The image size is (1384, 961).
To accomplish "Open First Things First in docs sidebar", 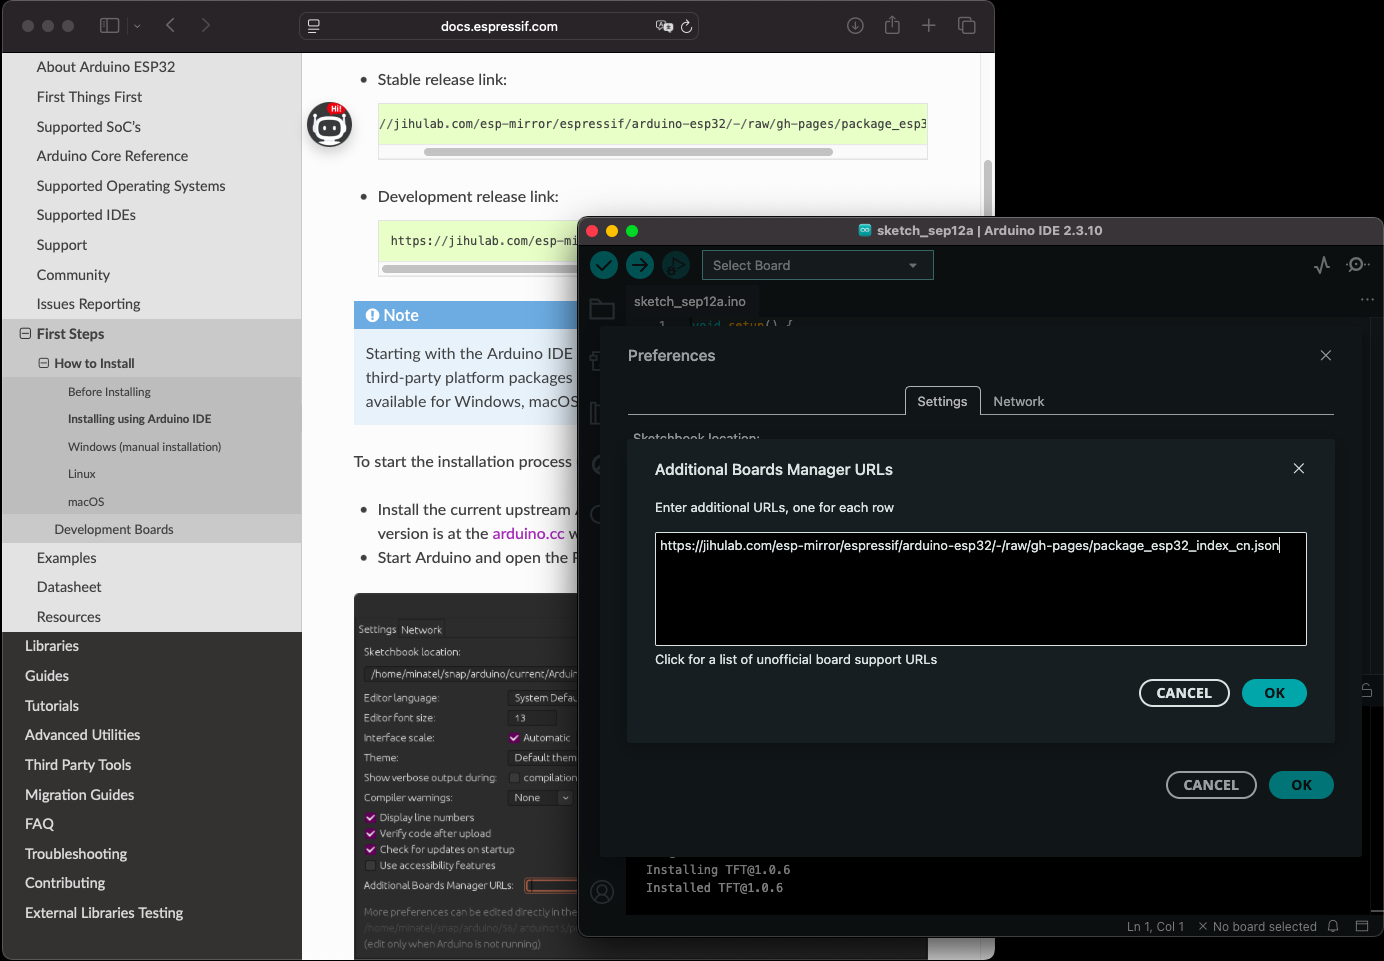I will point(89,97).
